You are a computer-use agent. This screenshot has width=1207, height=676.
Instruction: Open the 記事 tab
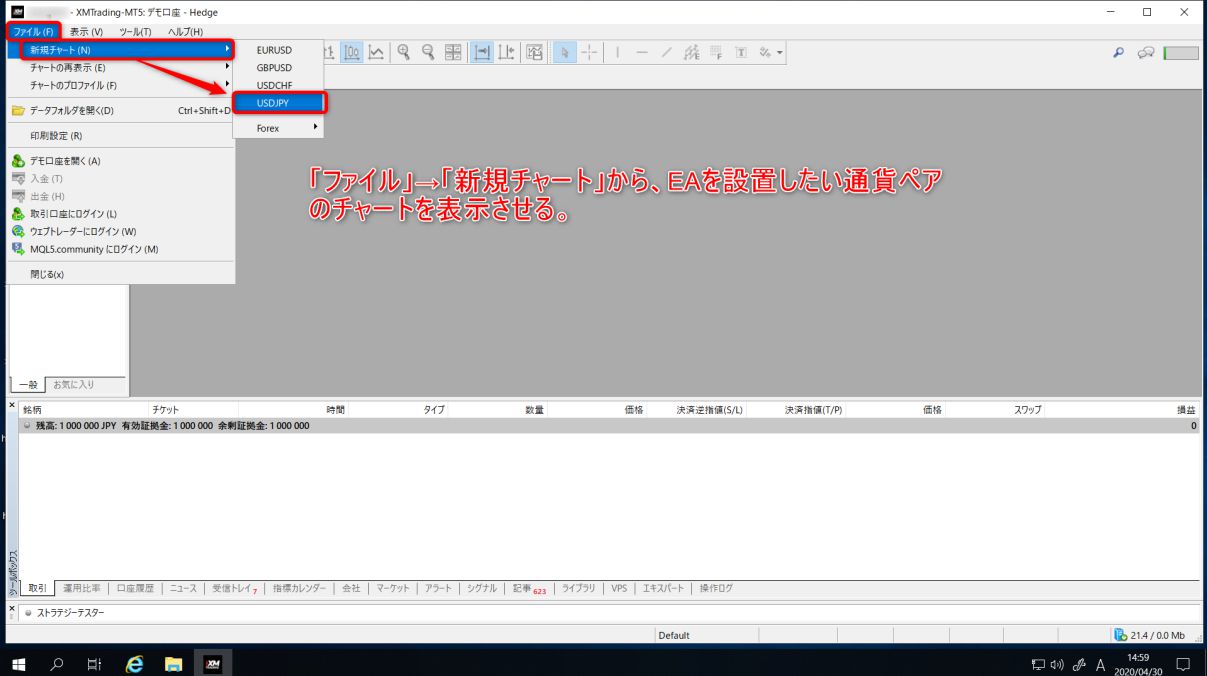[529, 589]
